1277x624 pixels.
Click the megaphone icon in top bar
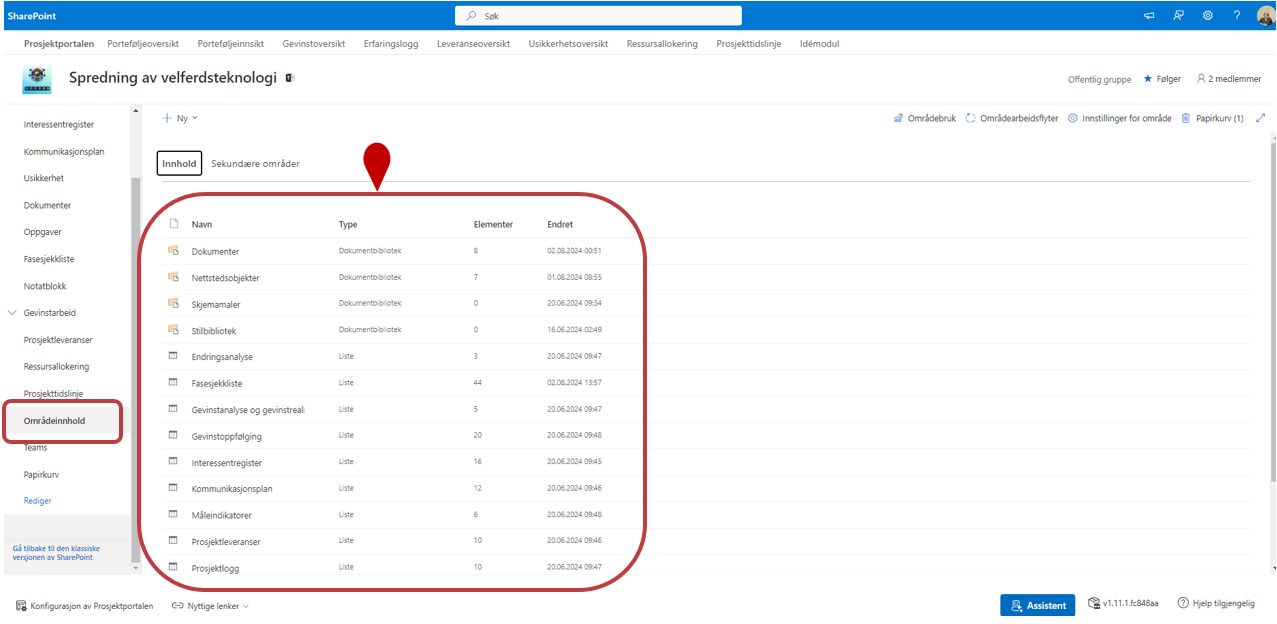1149,15
